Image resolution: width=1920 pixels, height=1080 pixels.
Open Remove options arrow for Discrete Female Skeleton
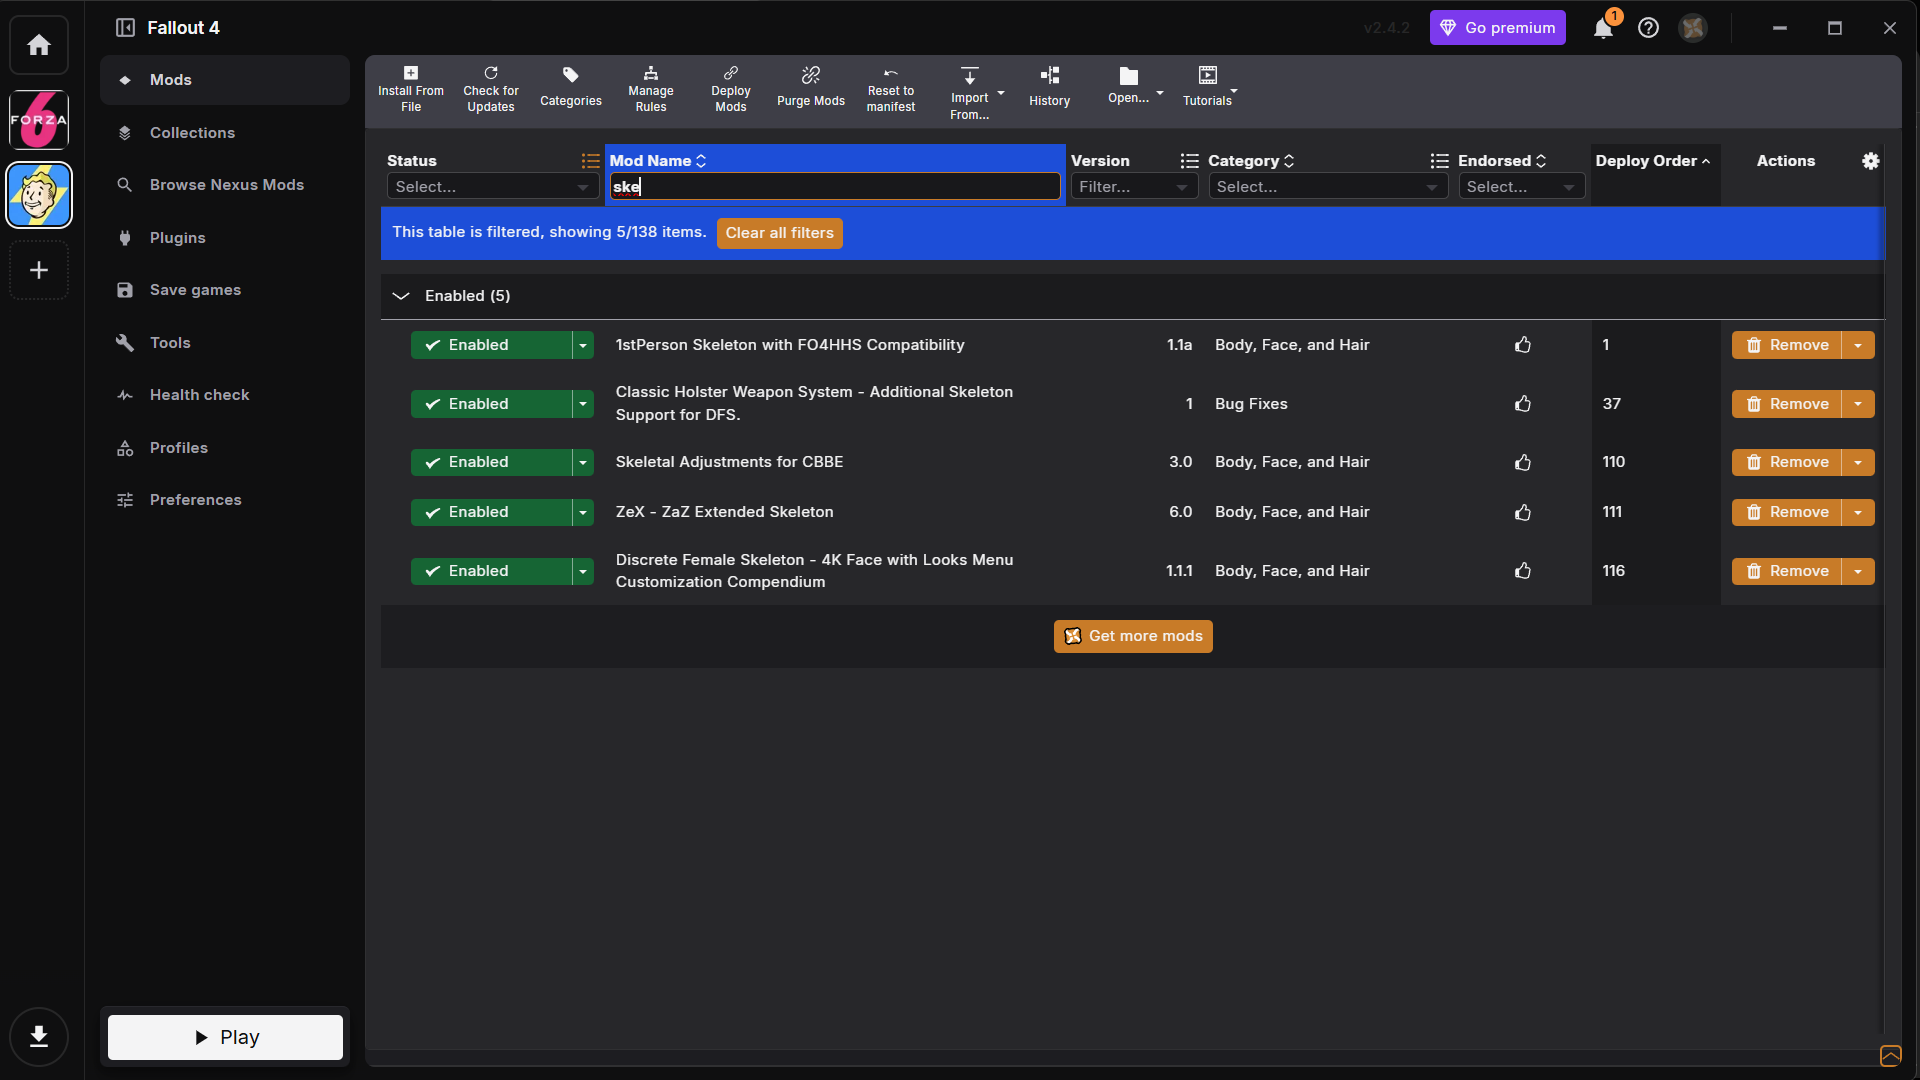(x=1858, y=571)
